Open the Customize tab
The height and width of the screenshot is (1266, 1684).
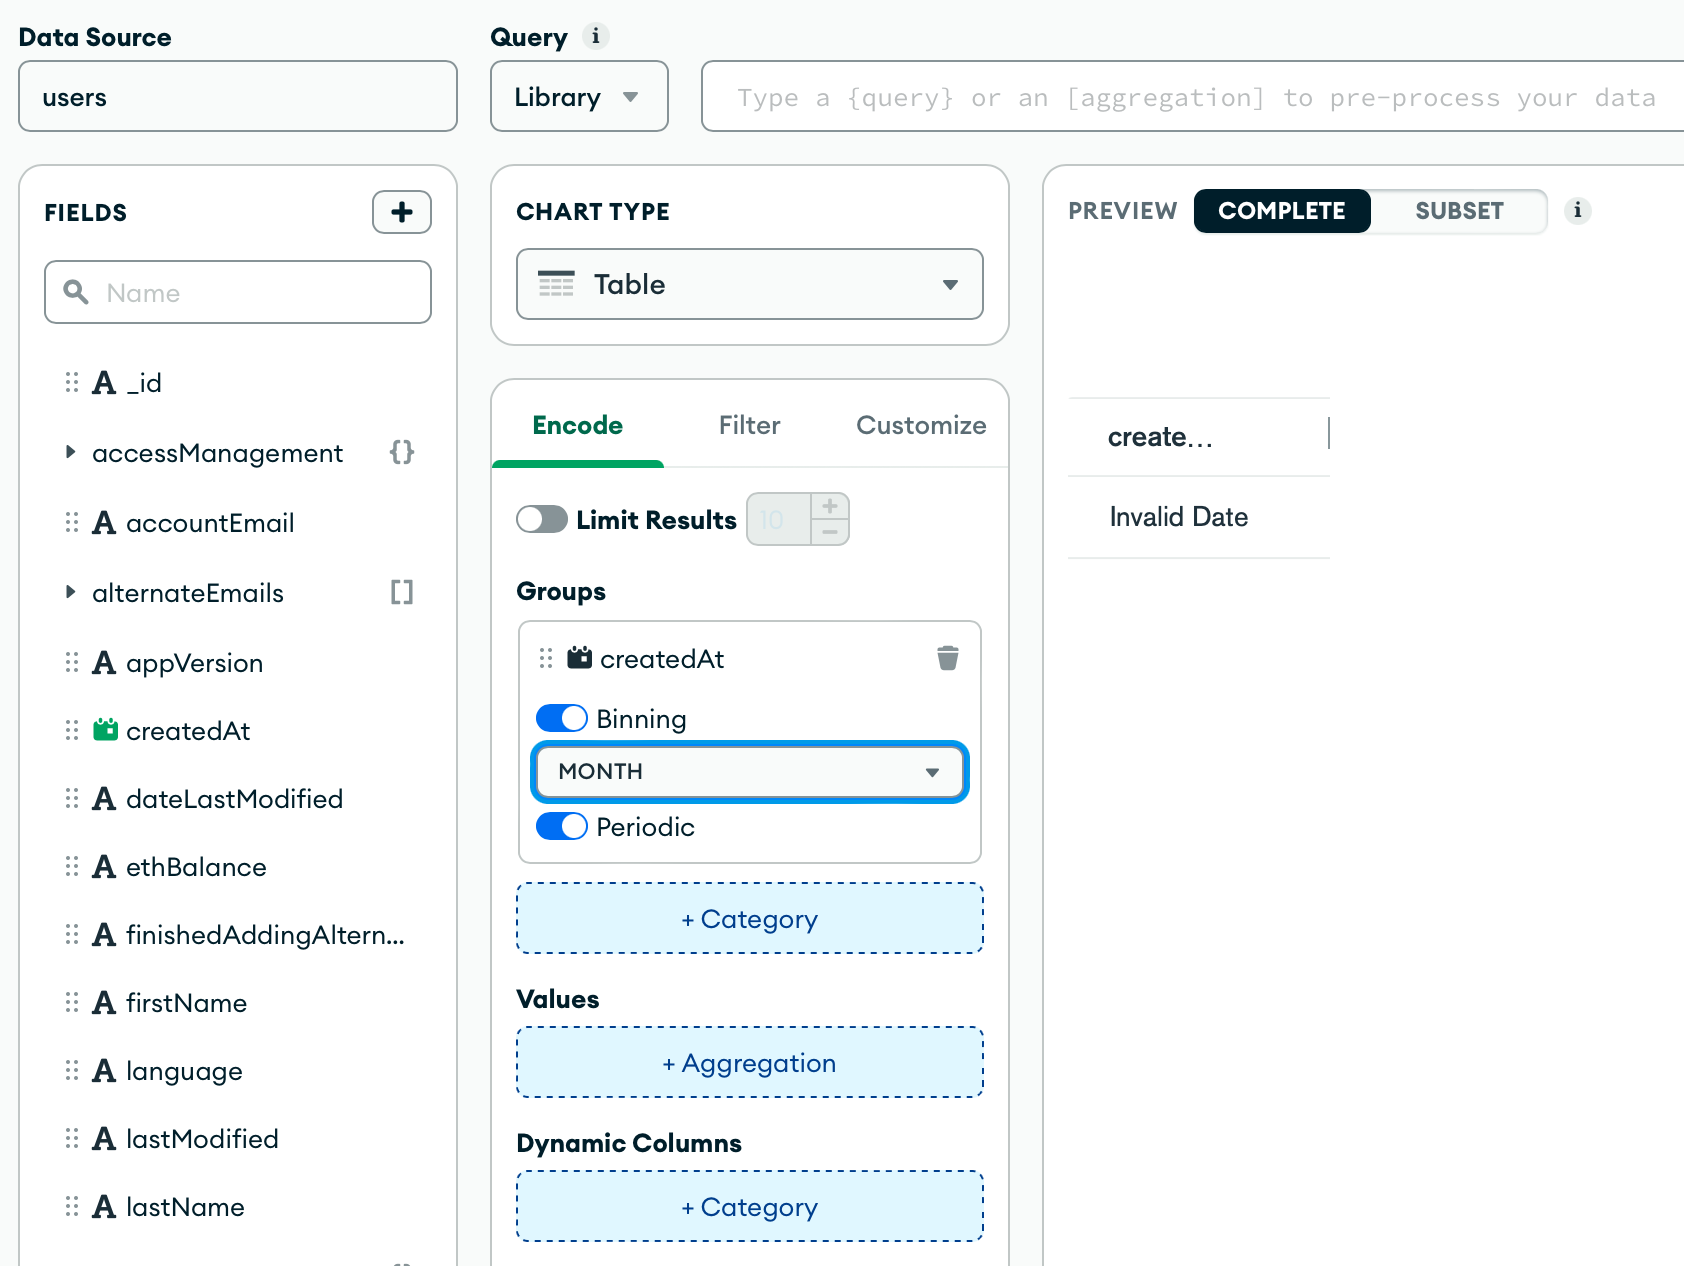(920, 425)
